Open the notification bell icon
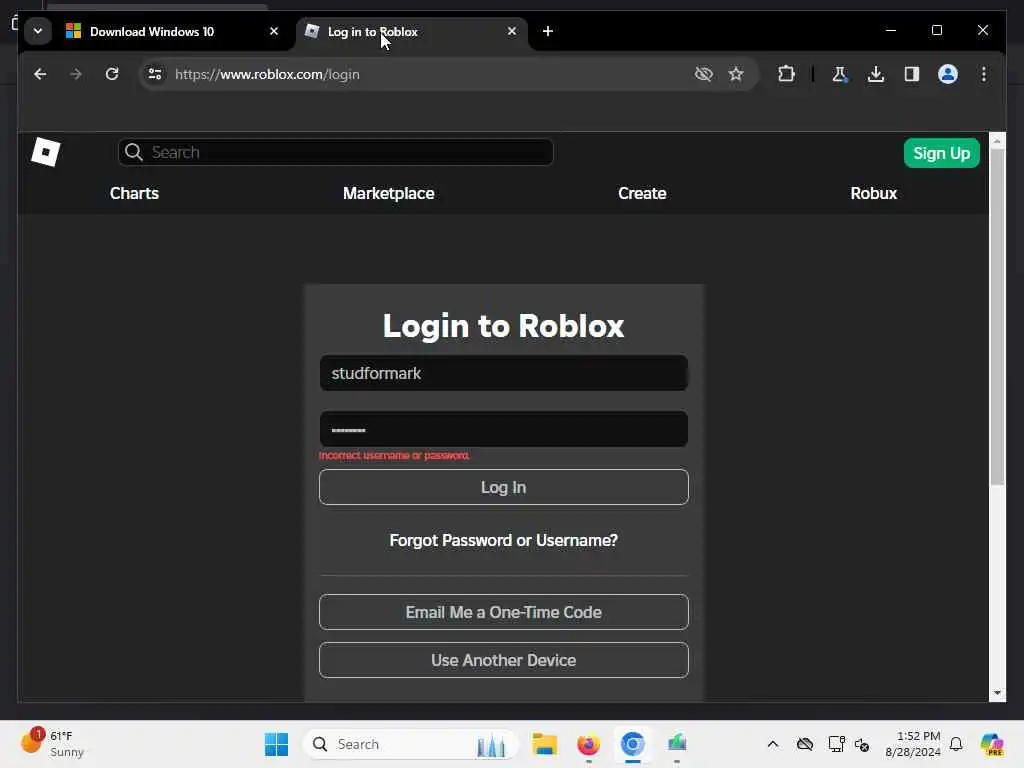This screenshot has height=768, width=1024. (956, 744)
